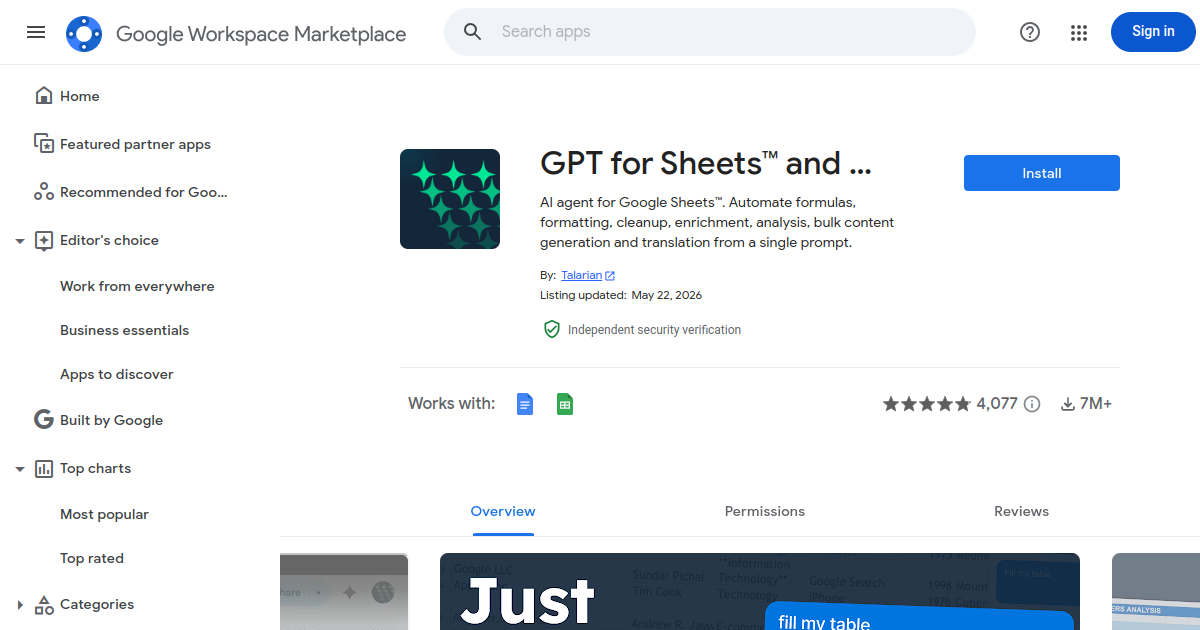Click the 7M+ downloads count

[1096, 404]
